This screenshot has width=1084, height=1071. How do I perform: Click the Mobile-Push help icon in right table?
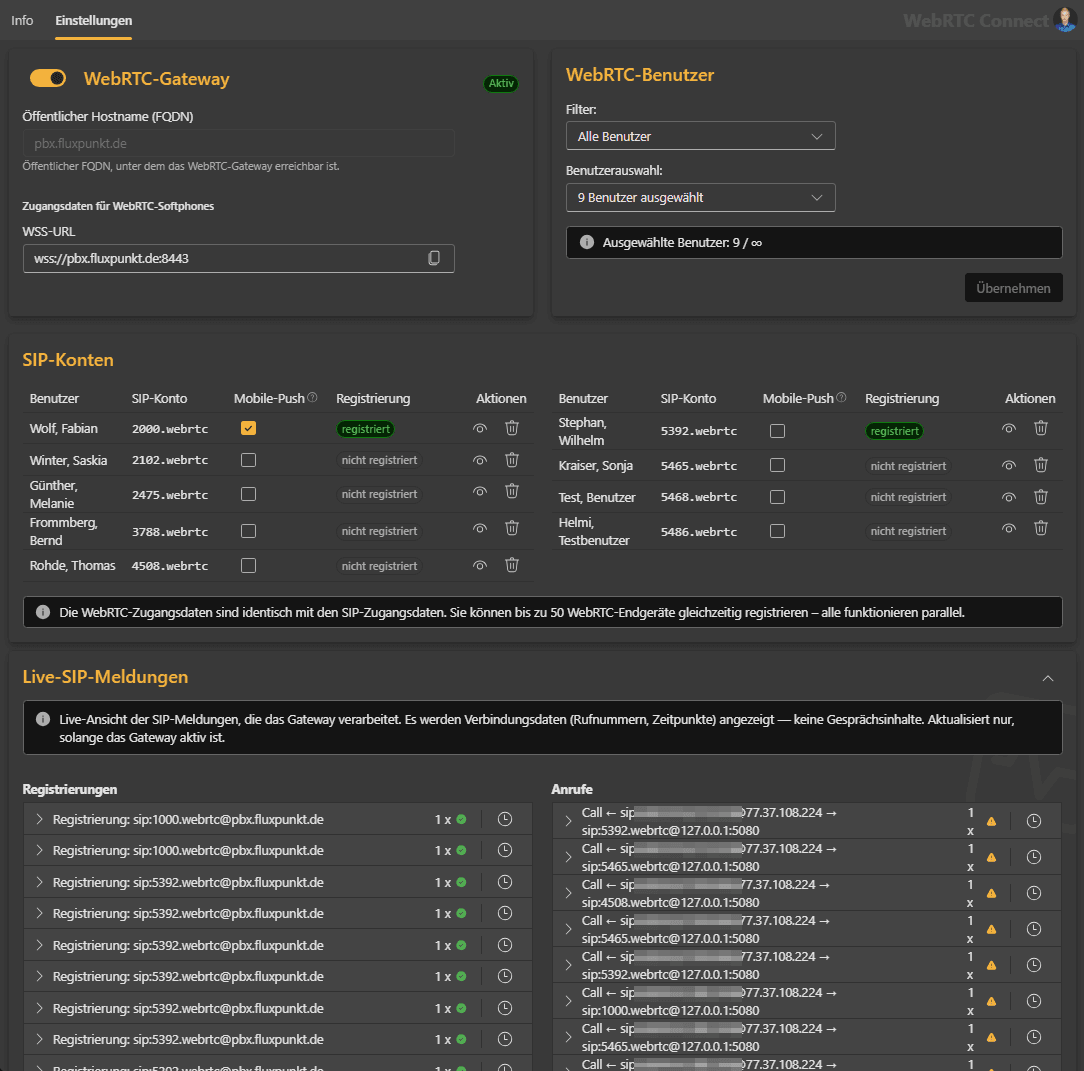tap(841, 397)
